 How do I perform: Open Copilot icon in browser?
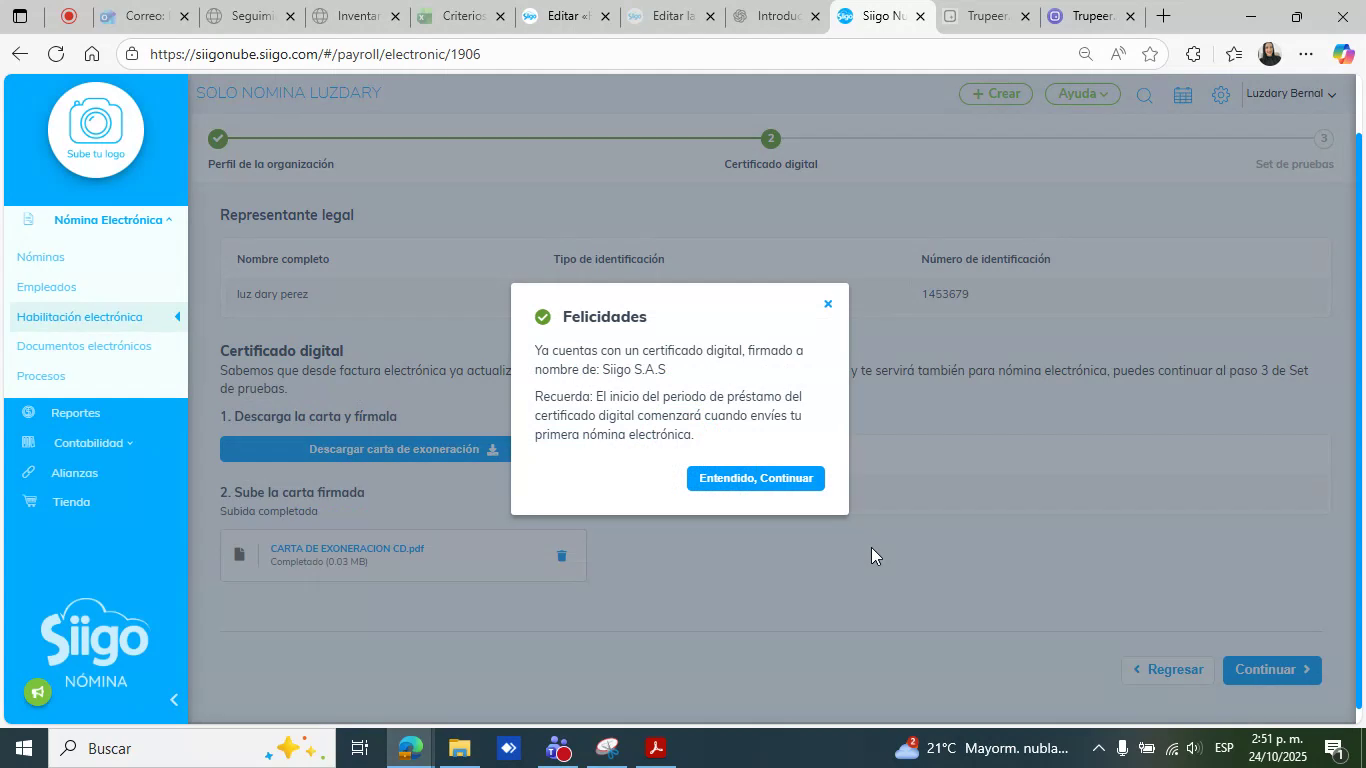[x=1343, y=54]
